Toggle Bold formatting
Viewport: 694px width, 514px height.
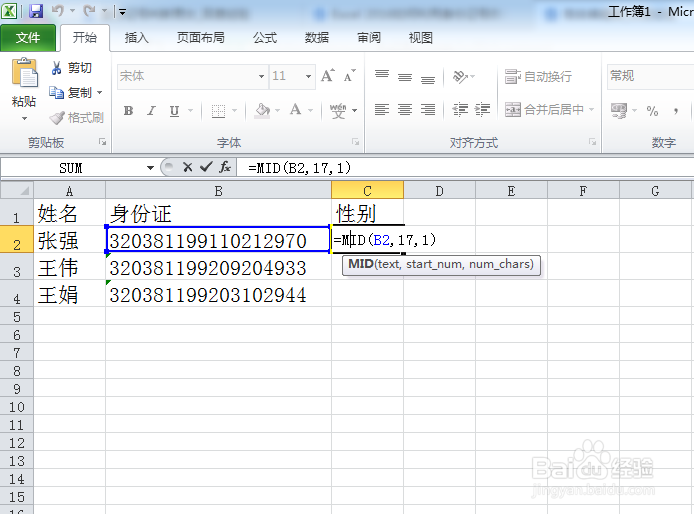128,111
